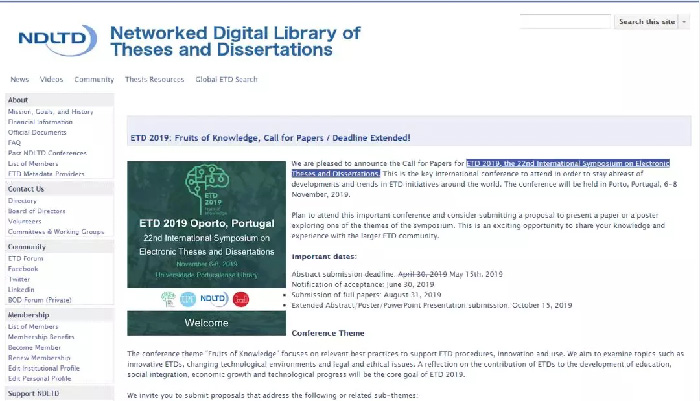The height and width of the screenshot is (401, 700).
Task: Open the Board of Directors link
Action: (x=37, y=211)
